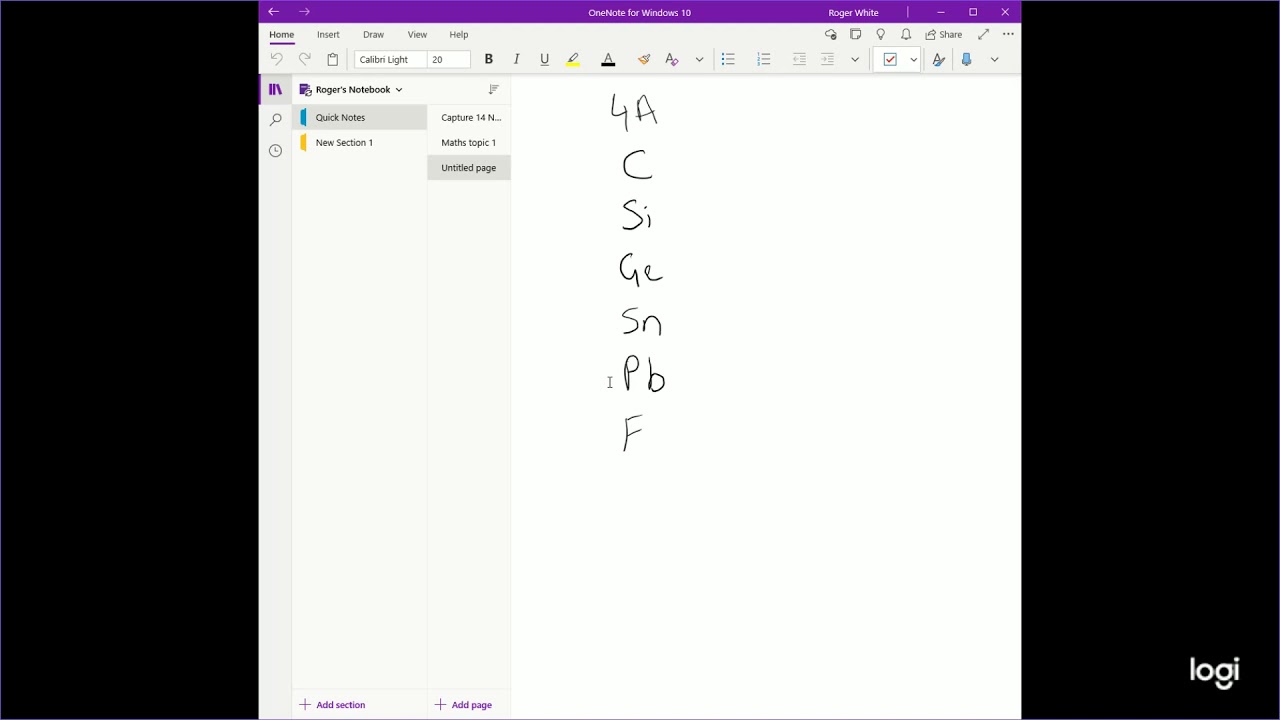Click the Increase Indent icon
The image size is (1280, 720).
tap(827, 60)
